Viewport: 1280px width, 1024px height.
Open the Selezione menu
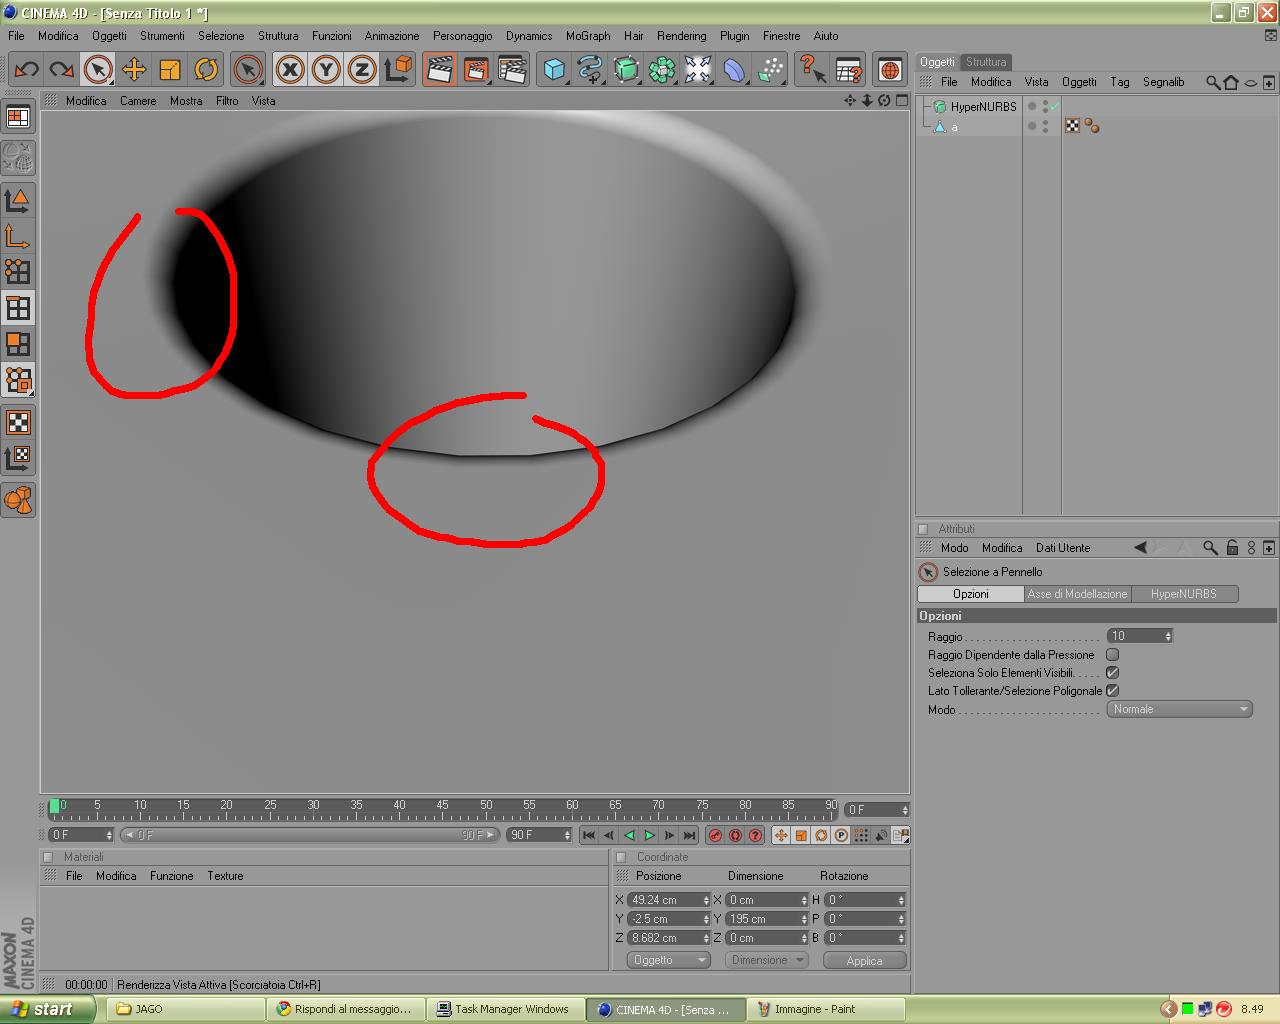click(221, 36)
